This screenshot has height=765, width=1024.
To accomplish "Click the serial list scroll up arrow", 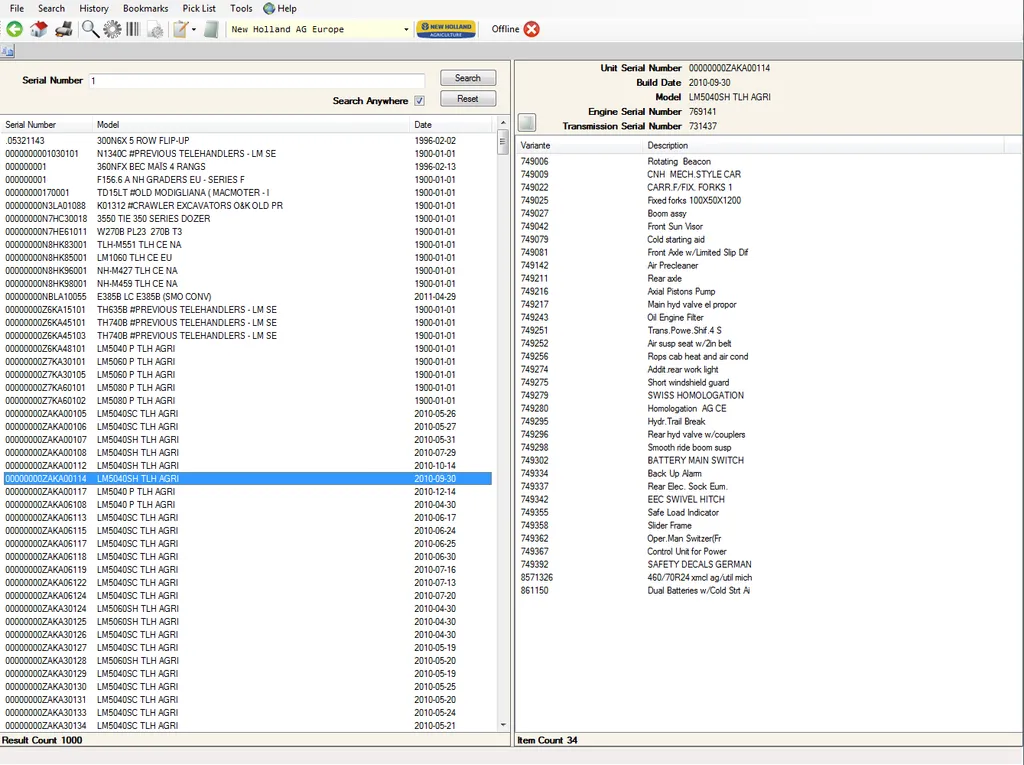I will (503, 123).
